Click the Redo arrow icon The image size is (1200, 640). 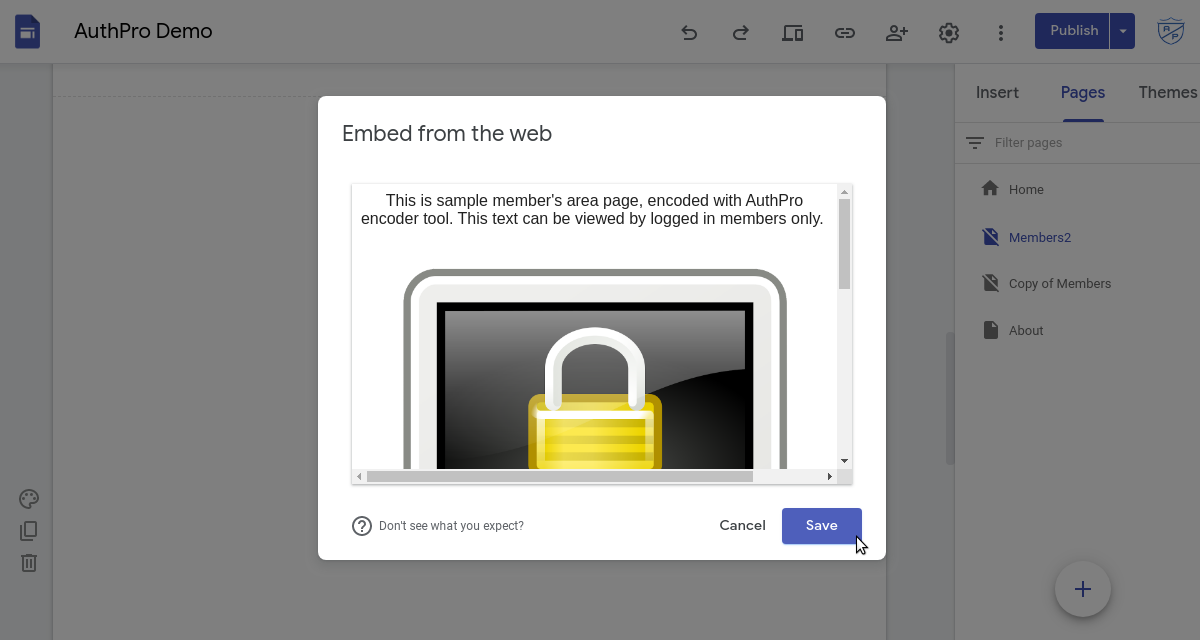pyautogui.click(x=741, y=32)
